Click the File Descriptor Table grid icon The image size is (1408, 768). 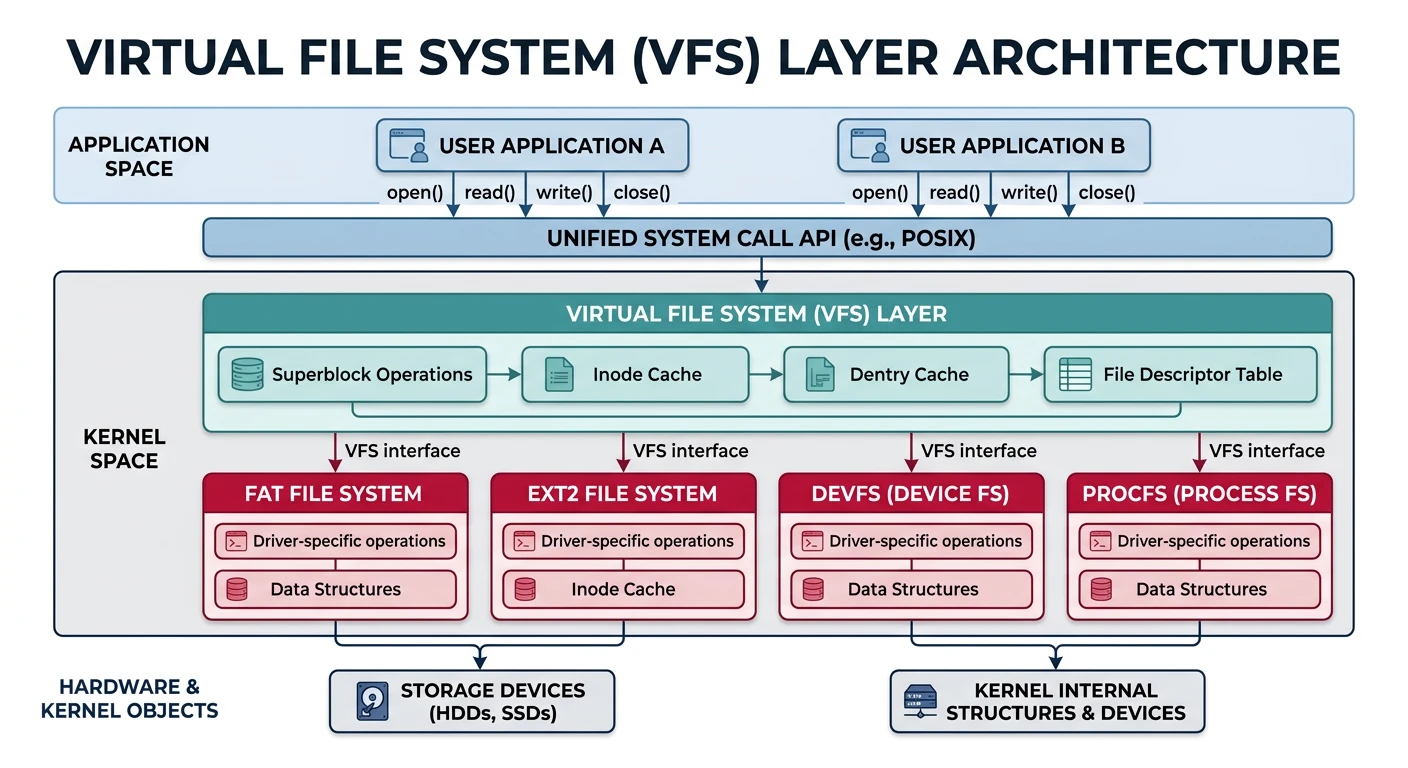point(1073,374)
